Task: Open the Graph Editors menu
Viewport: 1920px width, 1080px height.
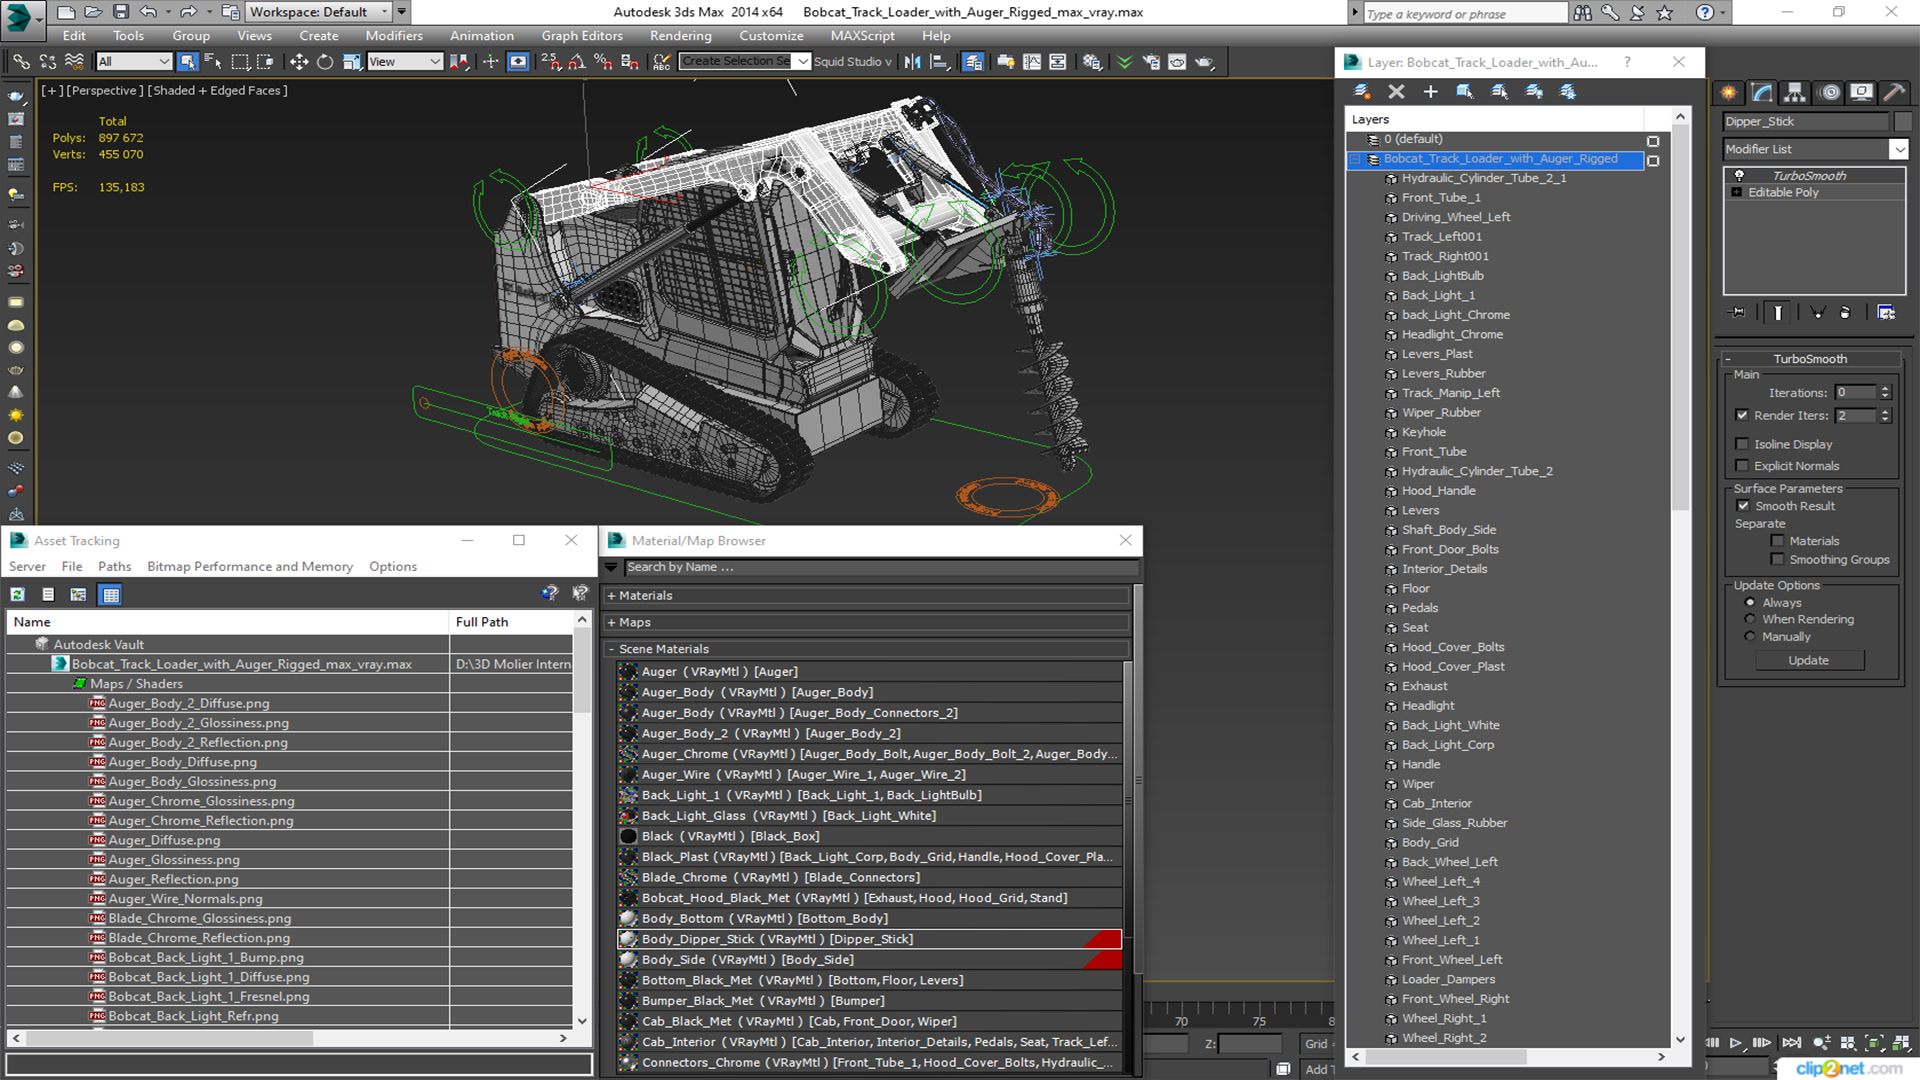Action: pyautogui.click(x=582, y=36)
